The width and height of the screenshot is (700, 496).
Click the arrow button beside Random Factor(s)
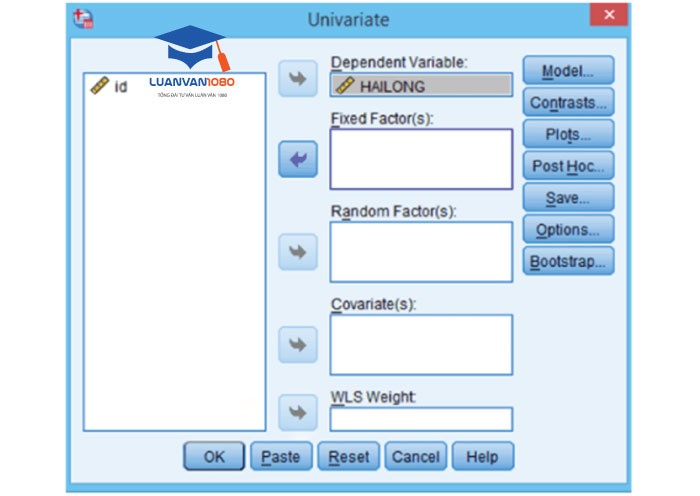298,252
